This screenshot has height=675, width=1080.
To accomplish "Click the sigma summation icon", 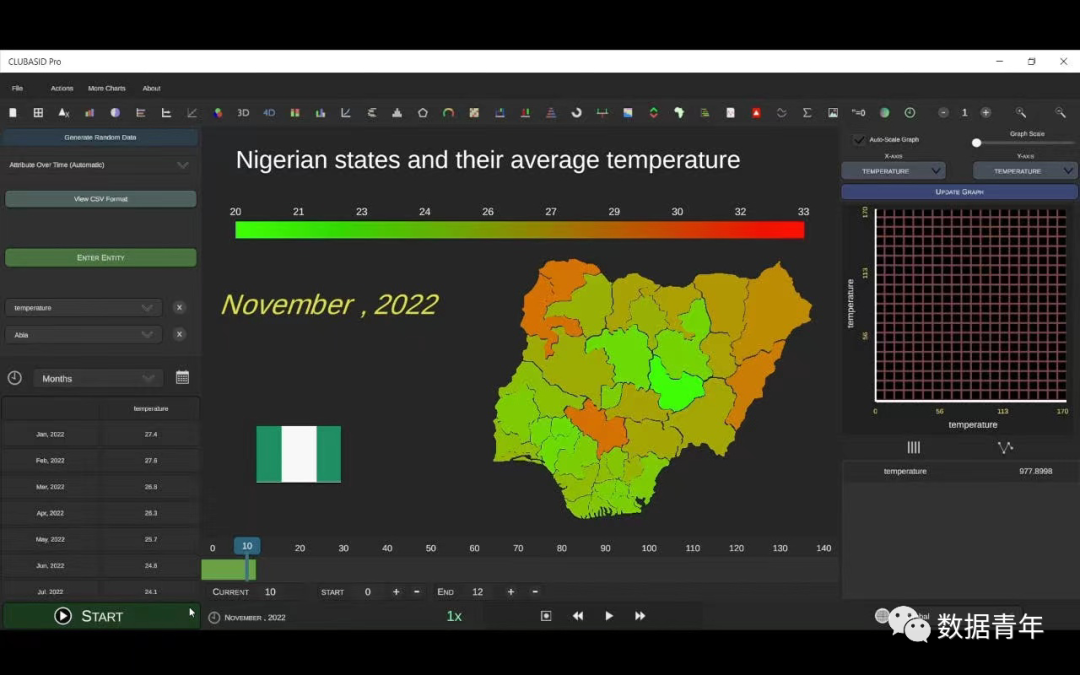I will click(x=807, y=112).
